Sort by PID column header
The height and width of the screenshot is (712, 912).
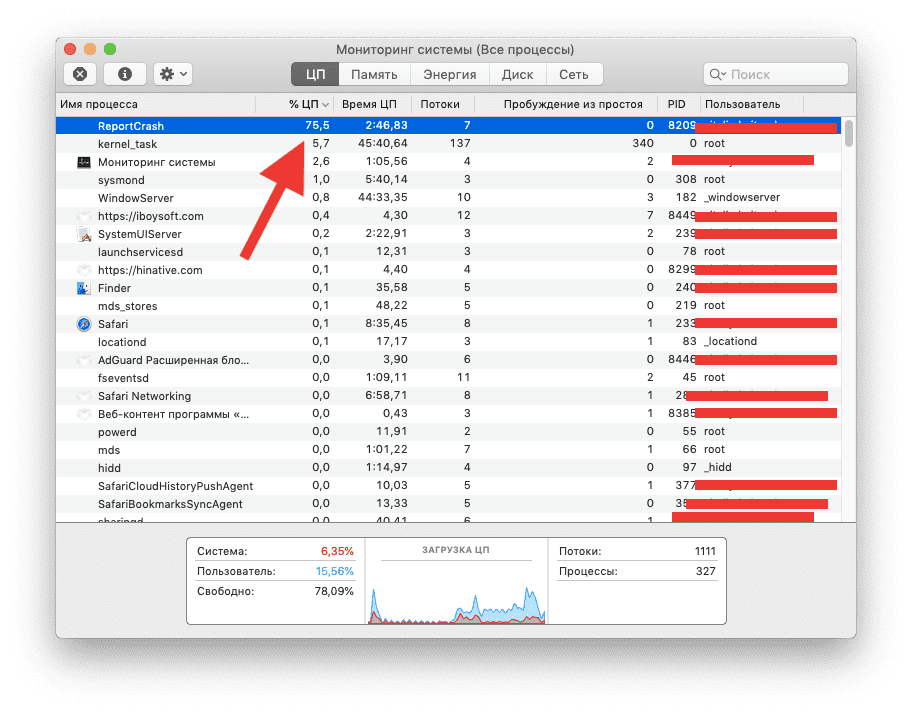tap(679, 105)
